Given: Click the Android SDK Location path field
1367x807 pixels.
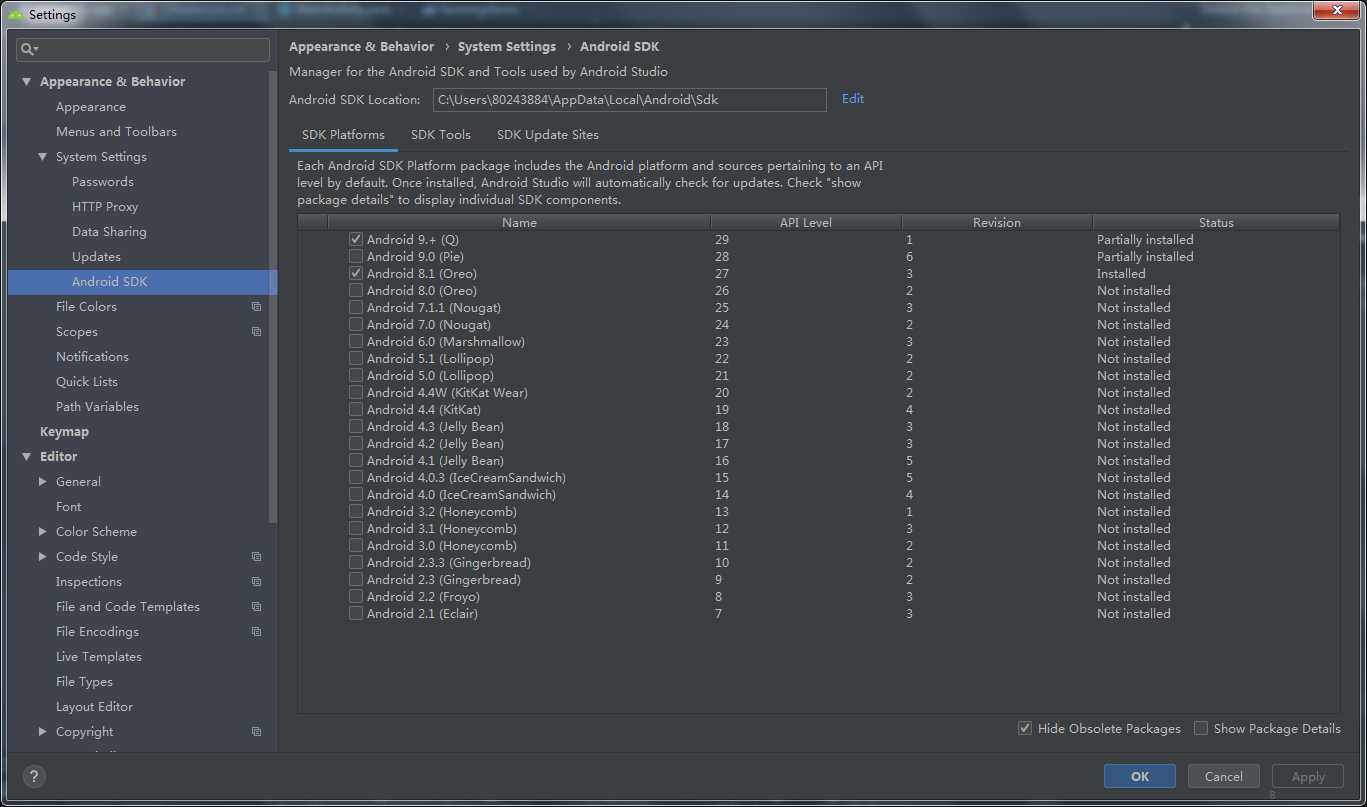Looking at the screenshot, I should (x=630, y=100).
